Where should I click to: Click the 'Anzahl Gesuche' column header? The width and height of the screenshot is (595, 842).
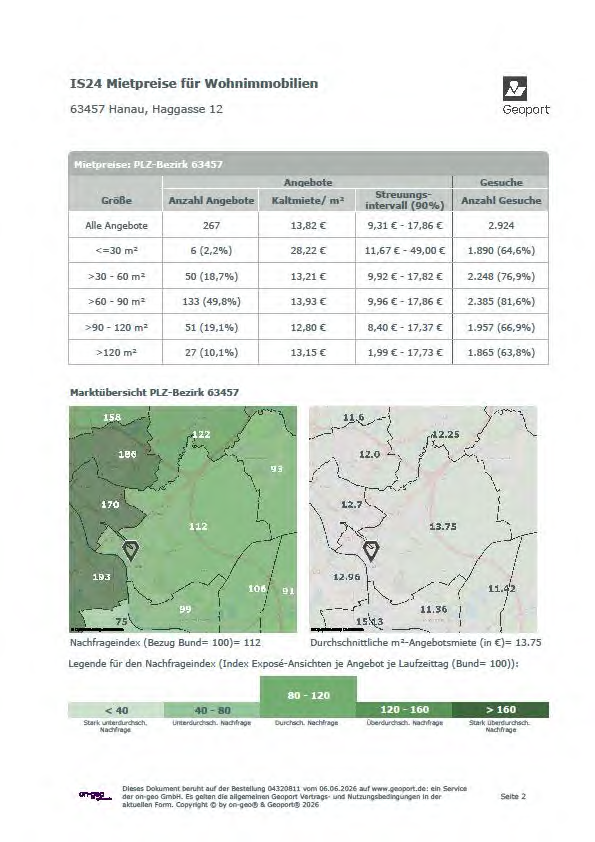(x=501, y=200)
